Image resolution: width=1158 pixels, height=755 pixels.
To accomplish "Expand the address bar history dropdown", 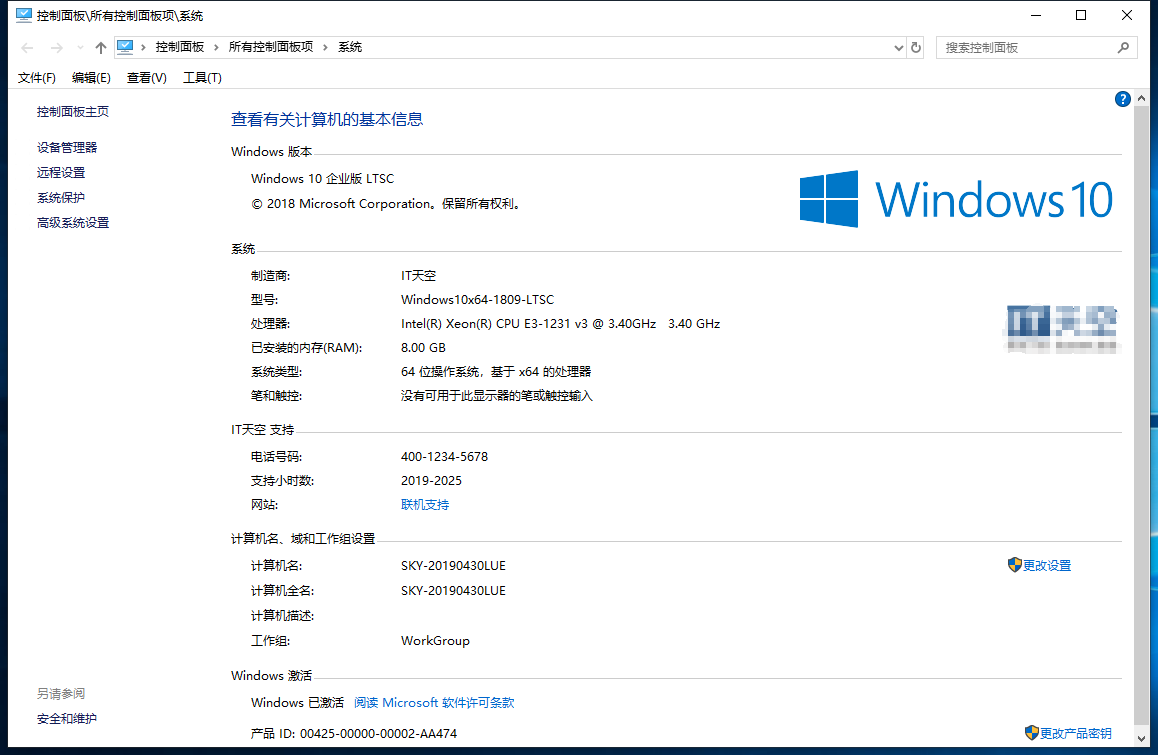I will tap(897, 47).
